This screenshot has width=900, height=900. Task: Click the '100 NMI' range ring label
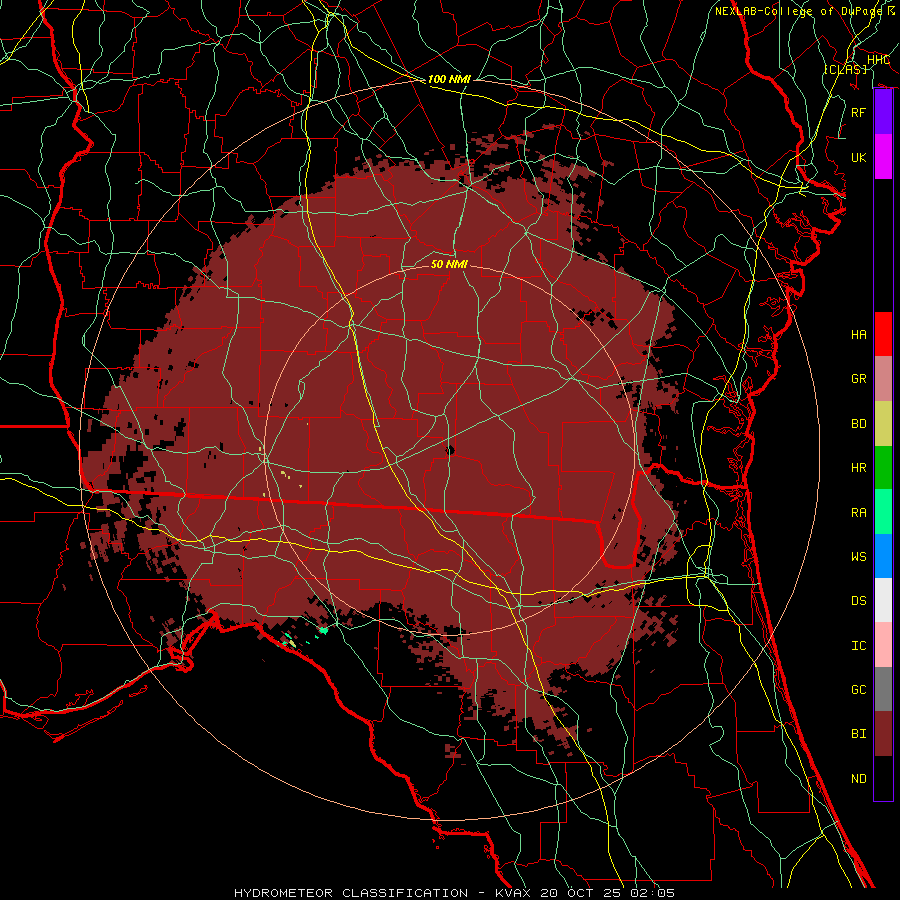[x=449, y=79]
